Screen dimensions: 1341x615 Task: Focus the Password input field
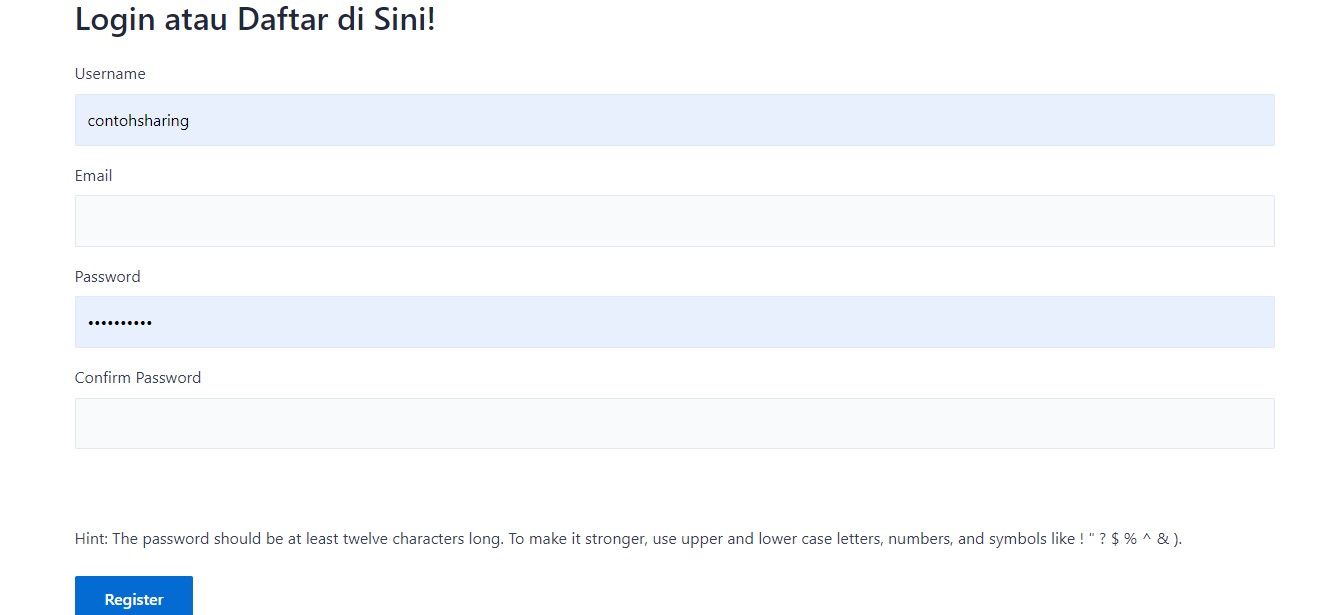pos(674,322)
